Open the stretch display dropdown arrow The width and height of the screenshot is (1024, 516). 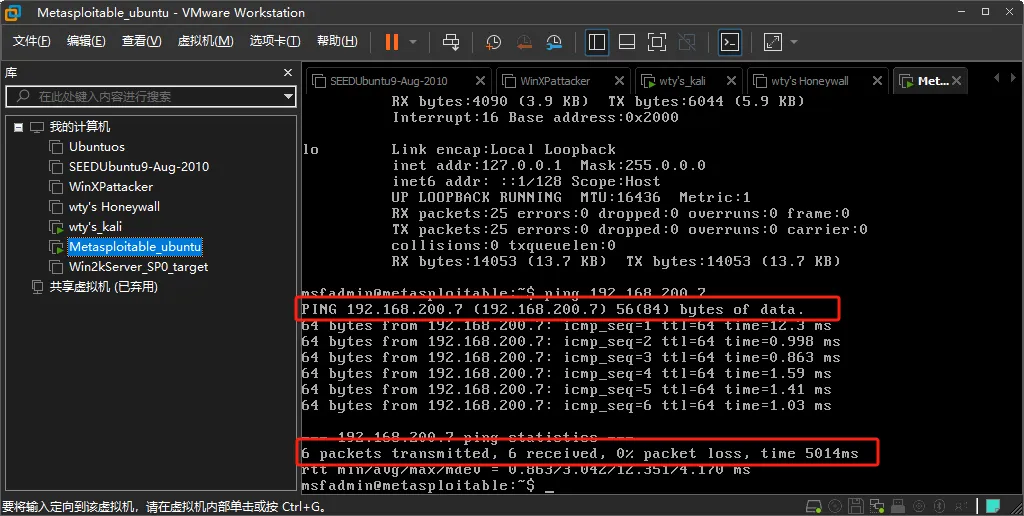coord(794,42)
